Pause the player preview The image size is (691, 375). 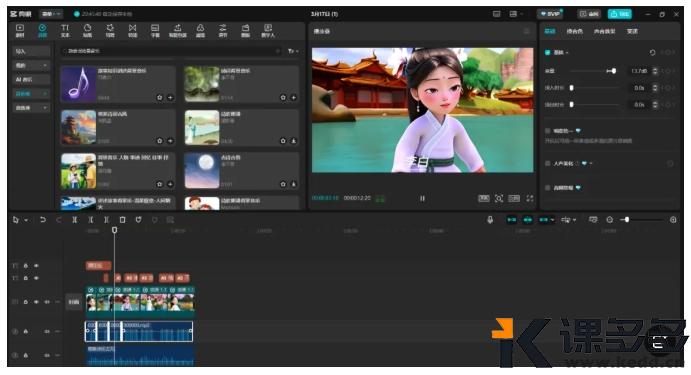coord(422,199)
